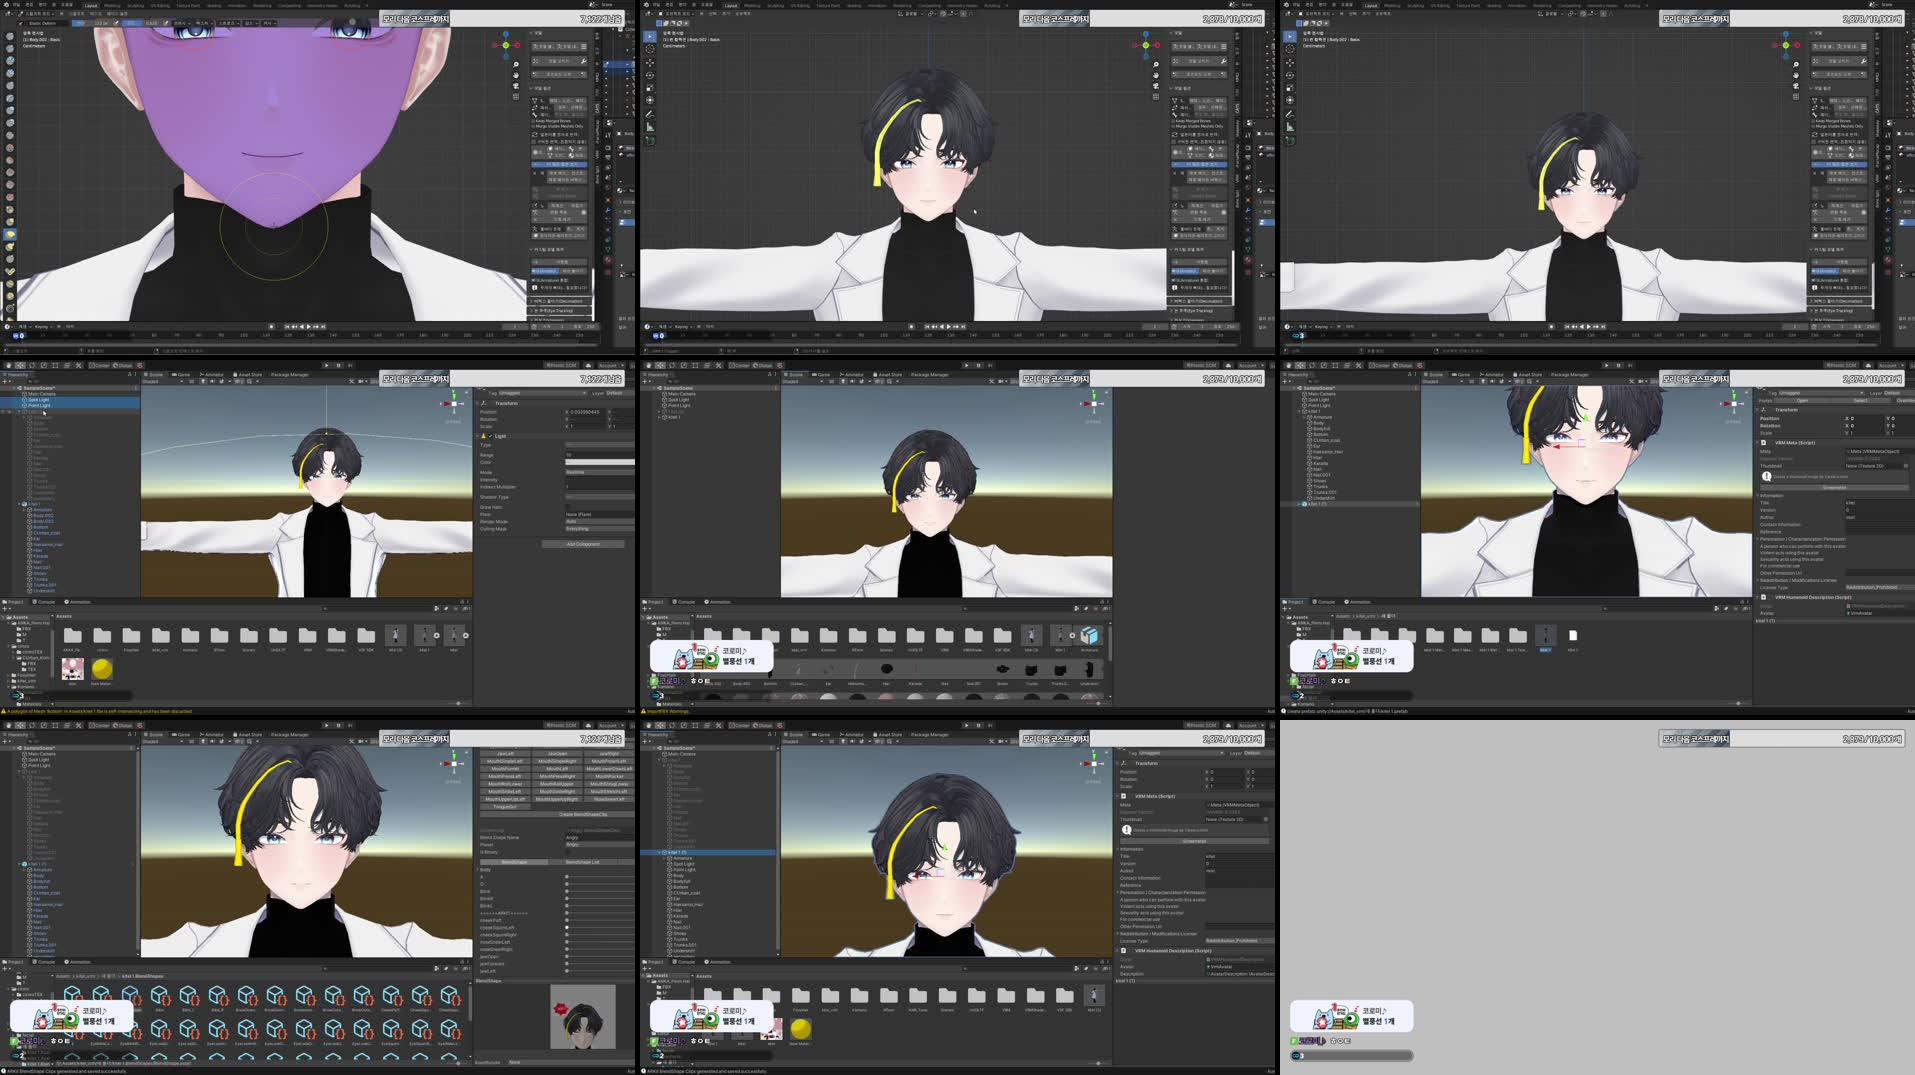1915x1075 pixels.
Task: Open the Preset dropdown showing Angry
Action: pyautogui.click(x=599, y=845)
